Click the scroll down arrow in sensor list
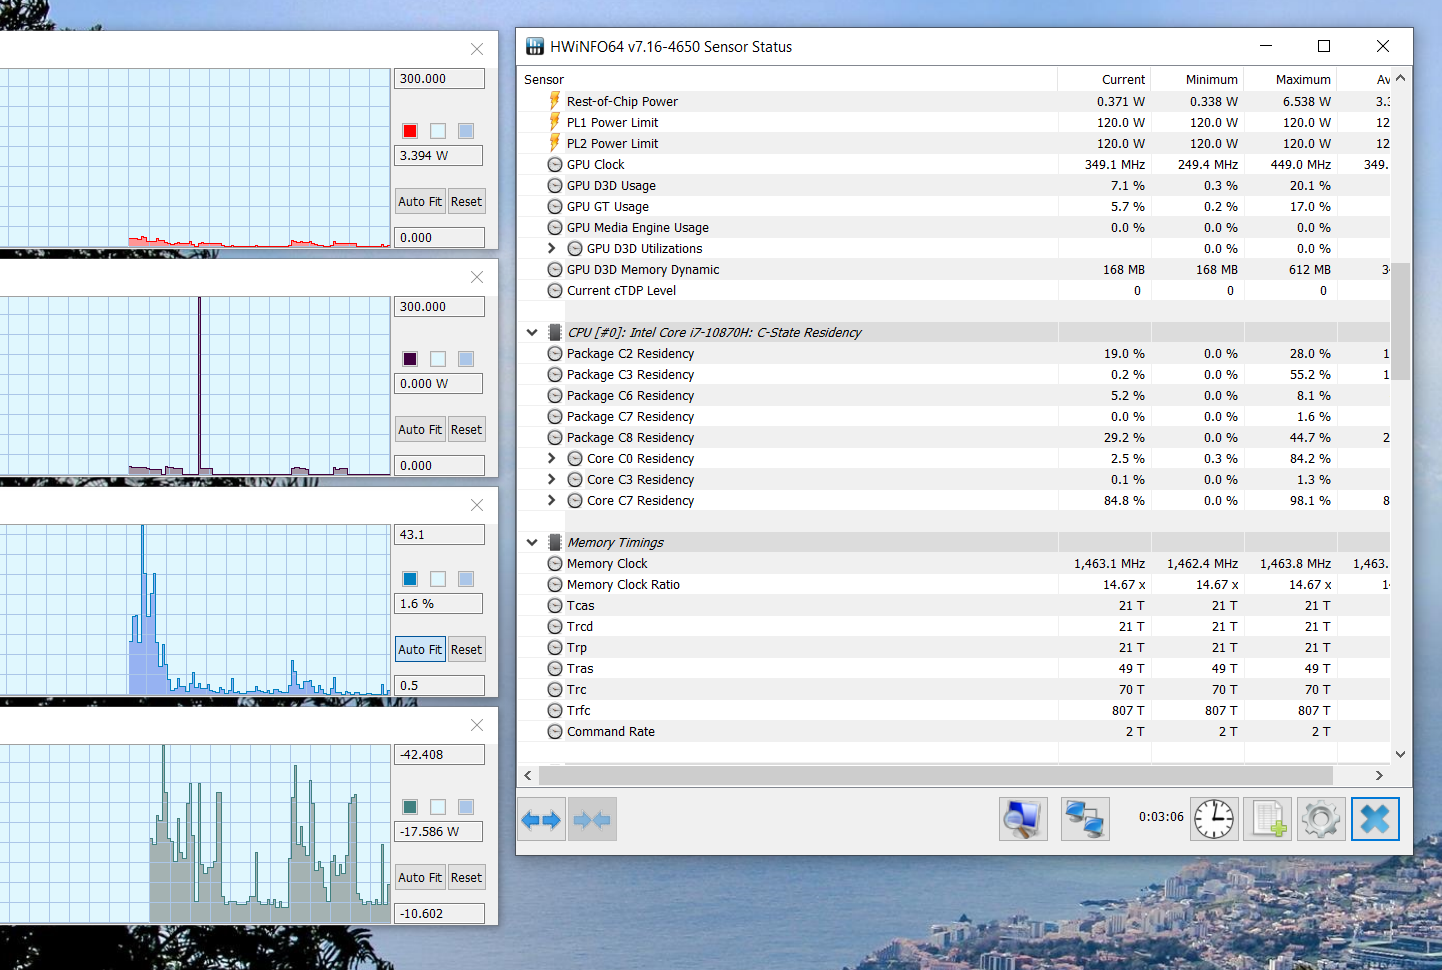The height and width of the screenshot is (970, 1442). [x=1400, y=754]
